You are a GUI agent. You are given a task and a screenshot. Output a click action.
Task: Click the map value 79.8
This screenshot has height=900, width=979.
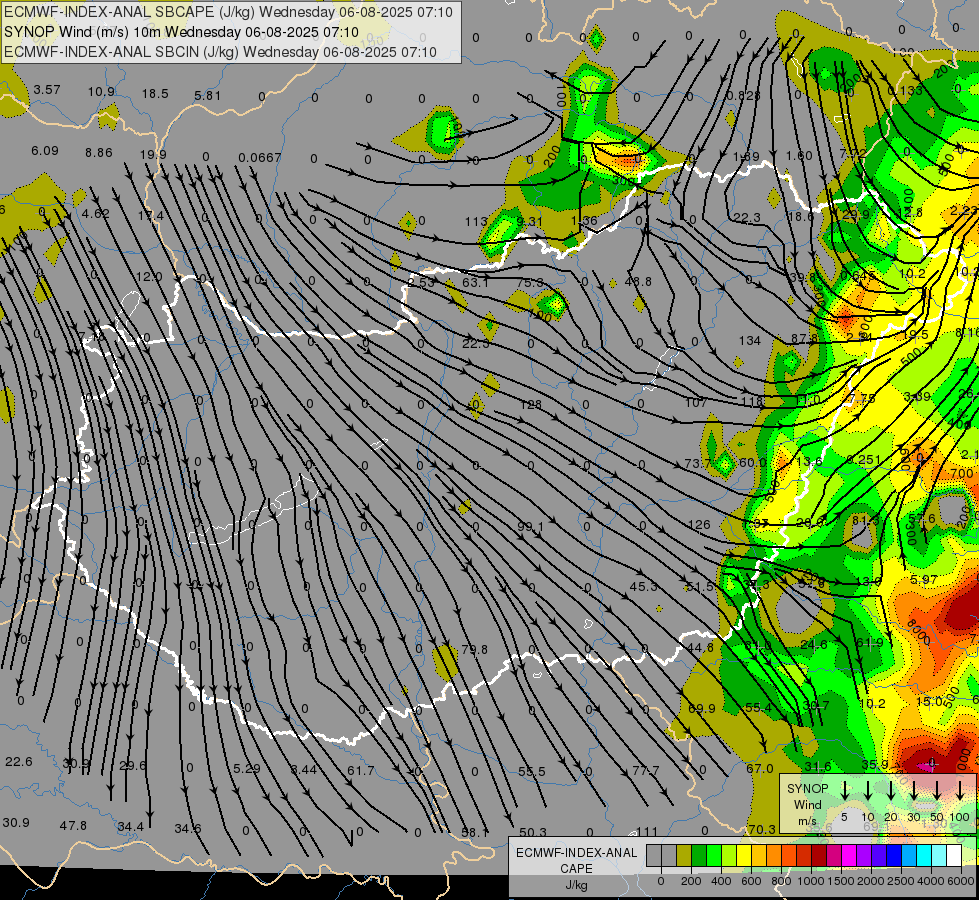pos(475,650)
